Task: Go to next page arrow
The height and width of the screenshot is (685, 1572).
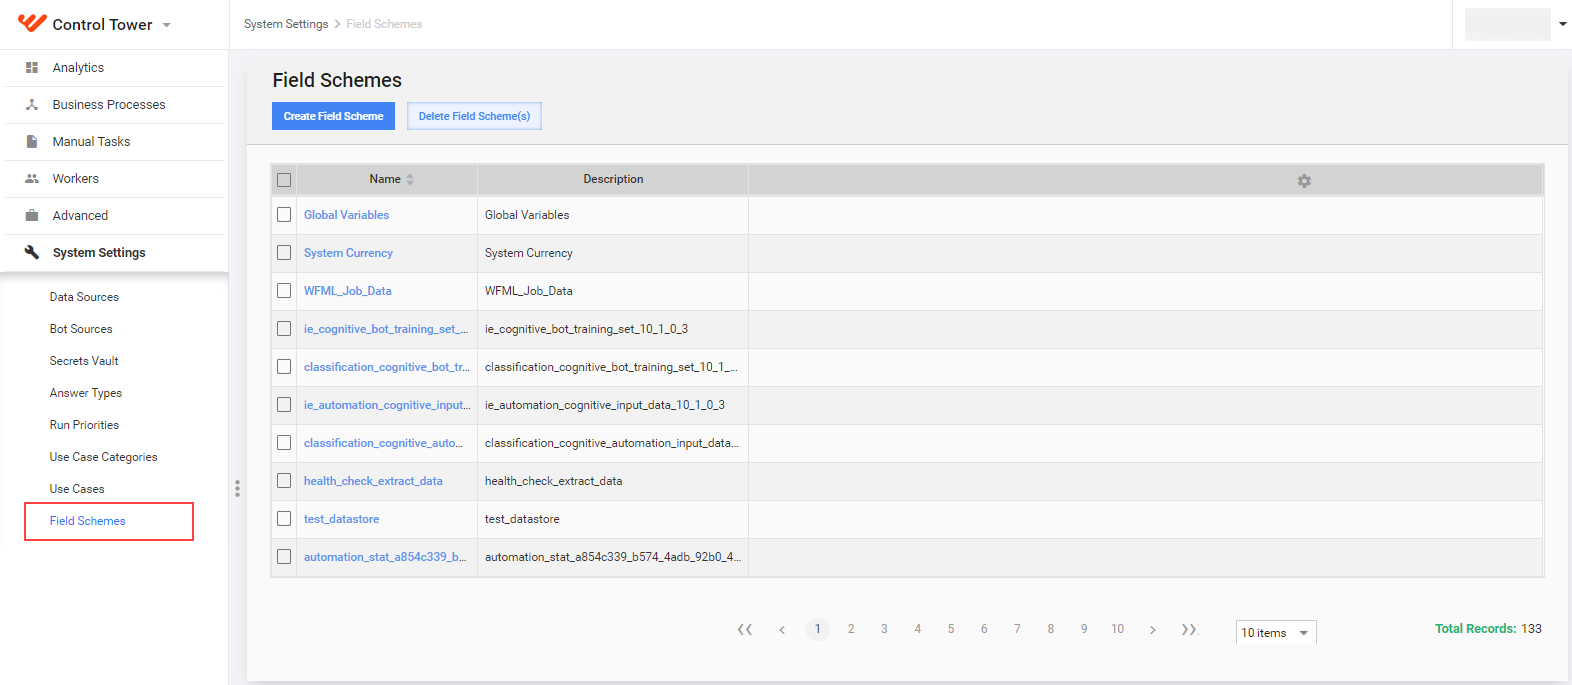Action: tap(1153, 630)
